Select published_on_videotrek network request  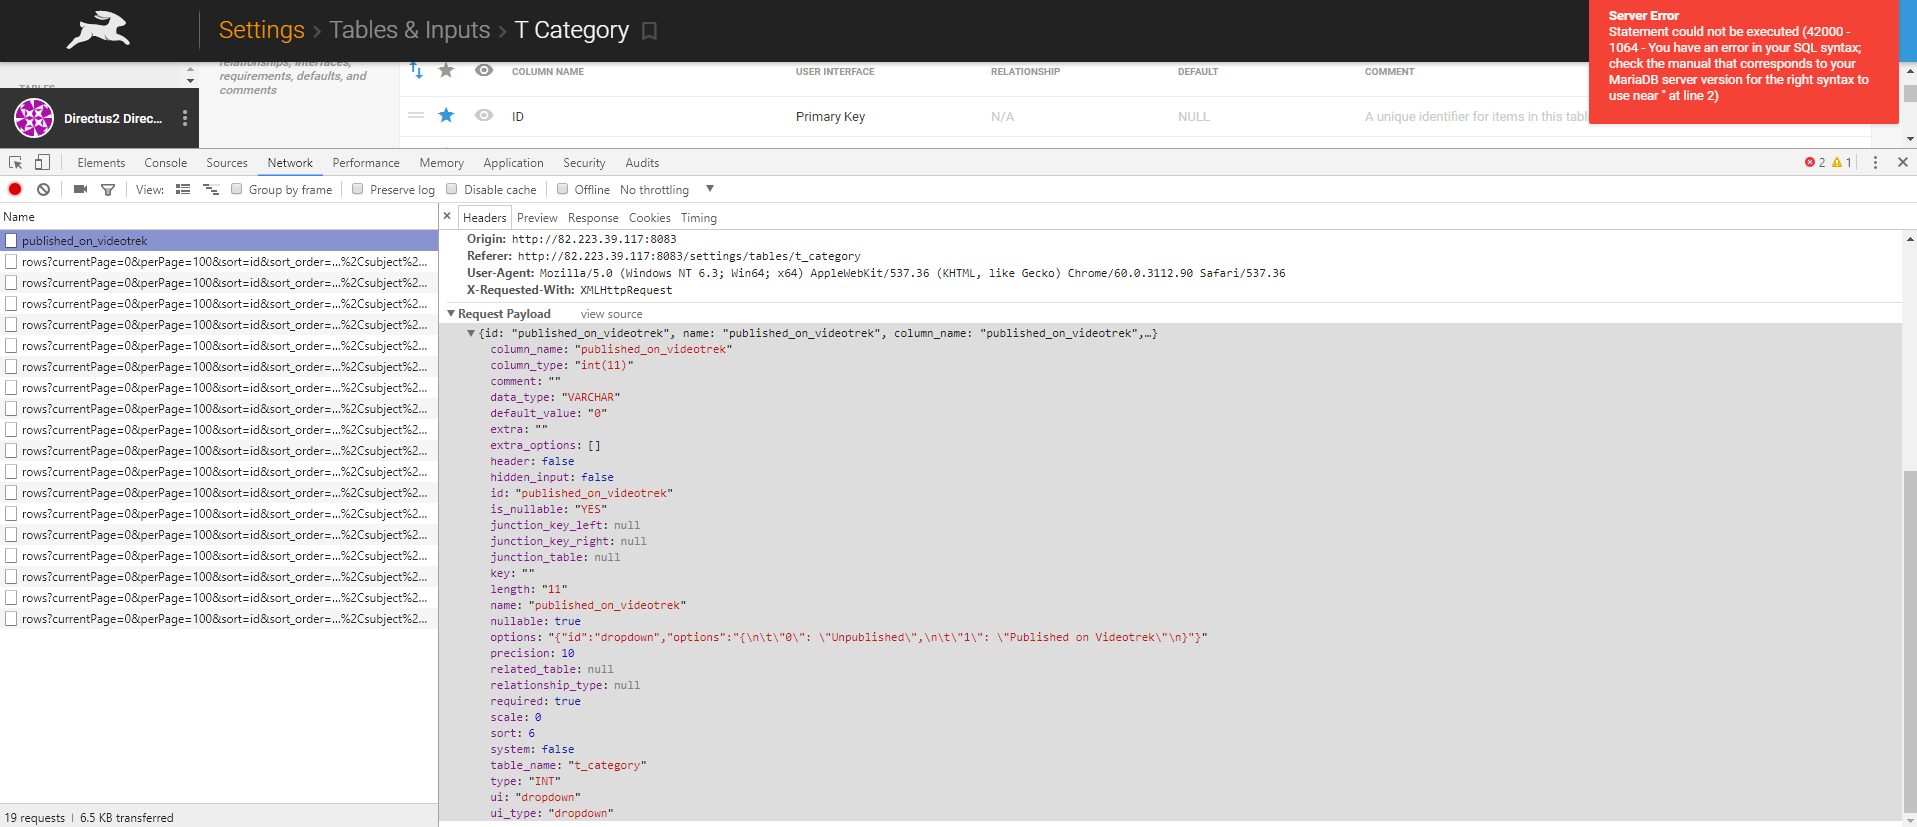(219, 240)
